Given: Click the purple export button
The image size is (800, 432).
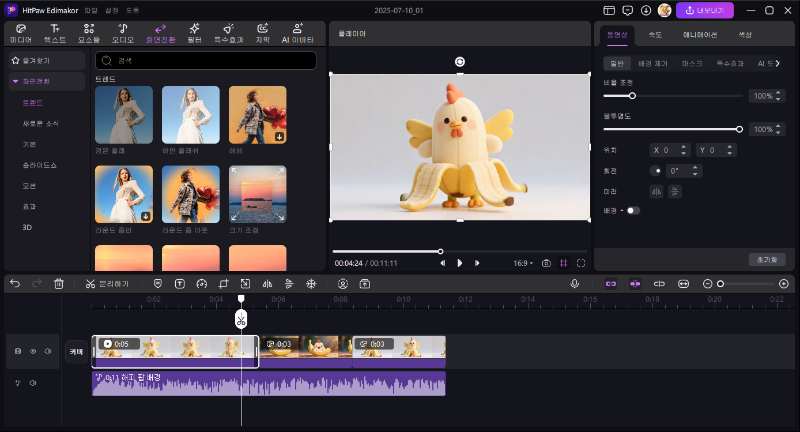Looking at the screenshot, I should point(705,10).
